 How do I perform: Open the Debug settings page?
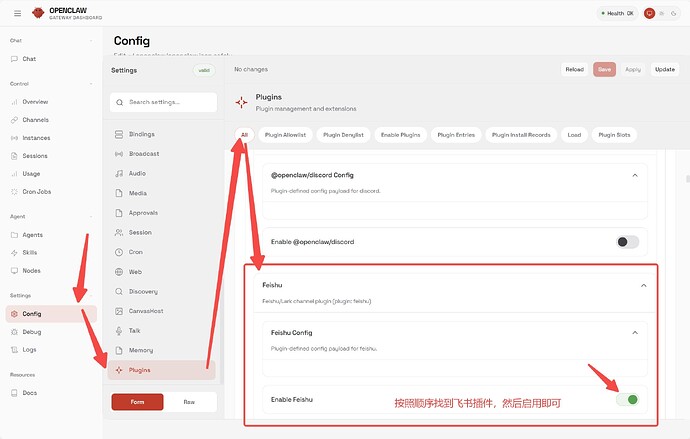click(31, 331)
